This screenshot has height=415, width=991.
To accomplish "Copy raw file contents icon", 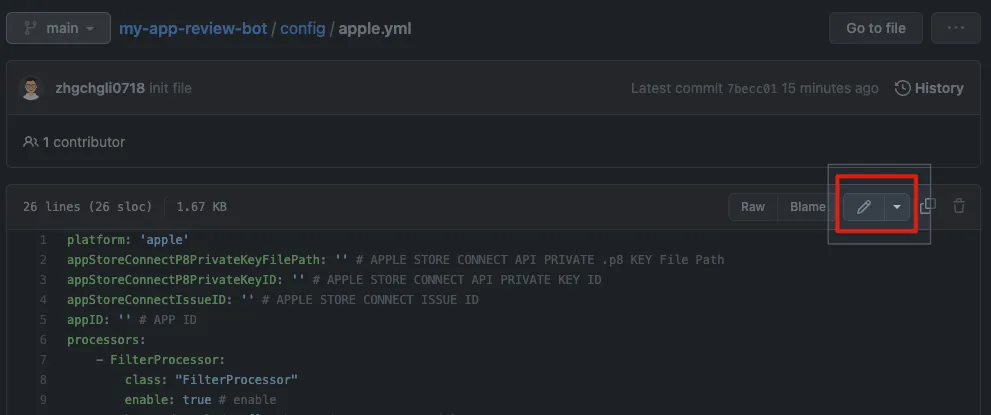I will coord(928,206).
